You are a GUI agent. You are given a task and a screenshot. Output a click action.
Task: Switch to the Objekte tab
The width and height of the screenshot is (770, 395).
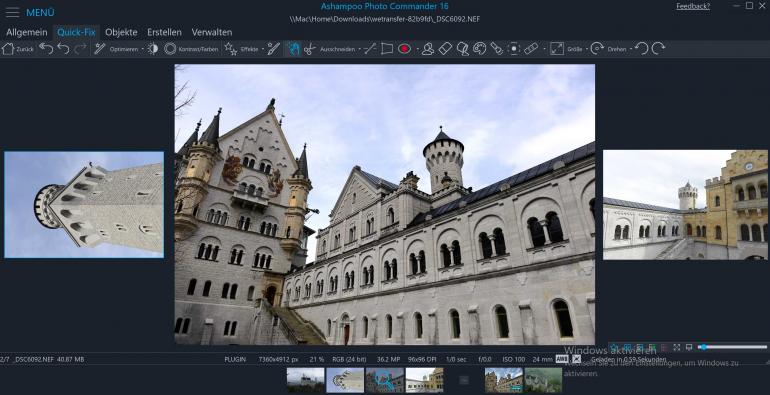[x=121, y=32]
